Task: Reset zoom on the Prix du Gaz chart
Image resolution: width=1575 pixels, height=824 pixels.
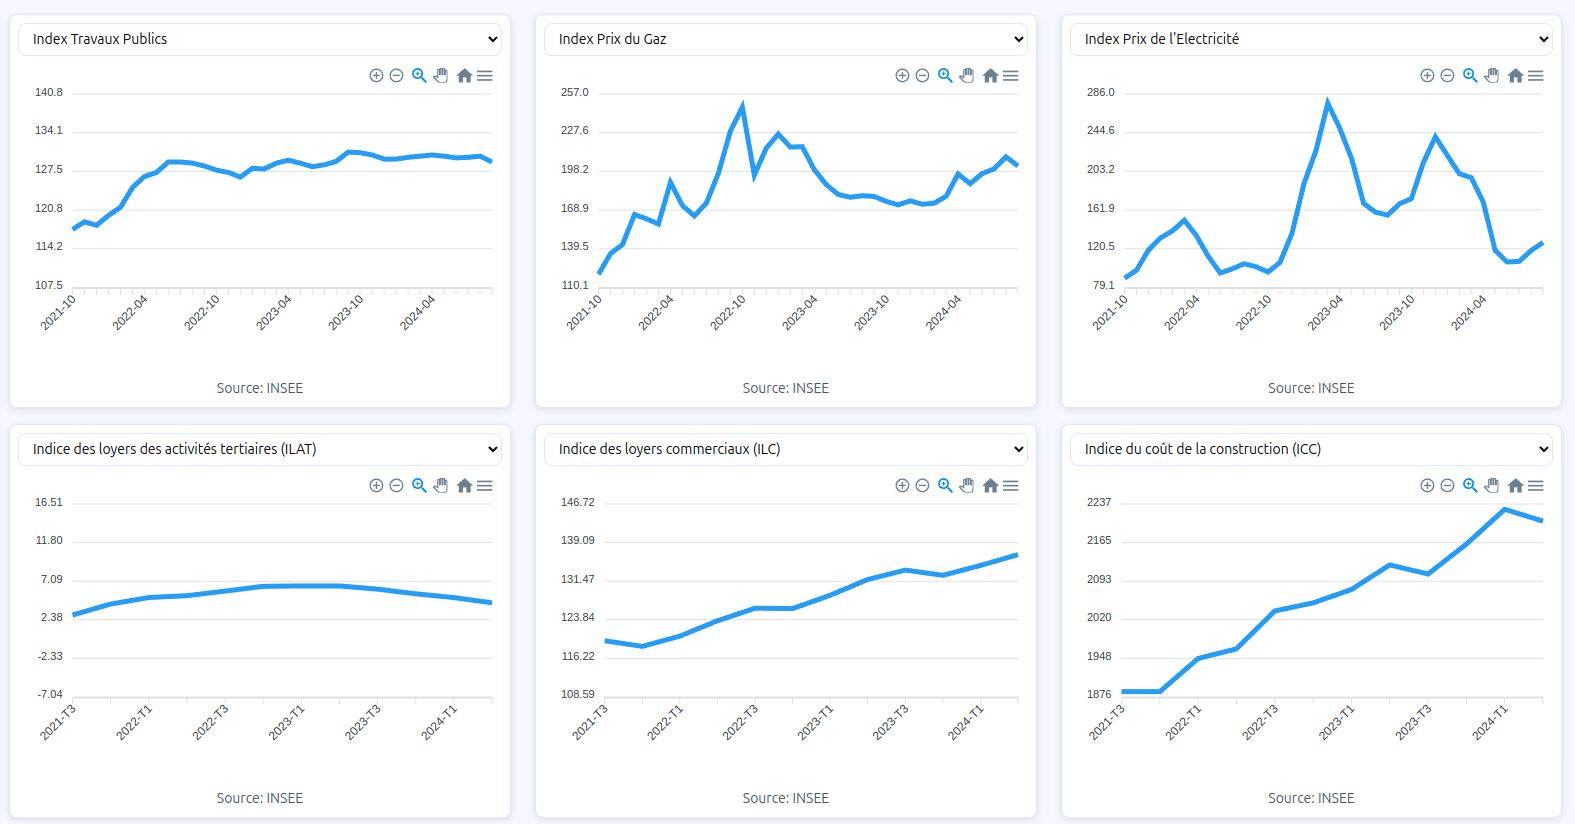Action: (x=990, y=76)
